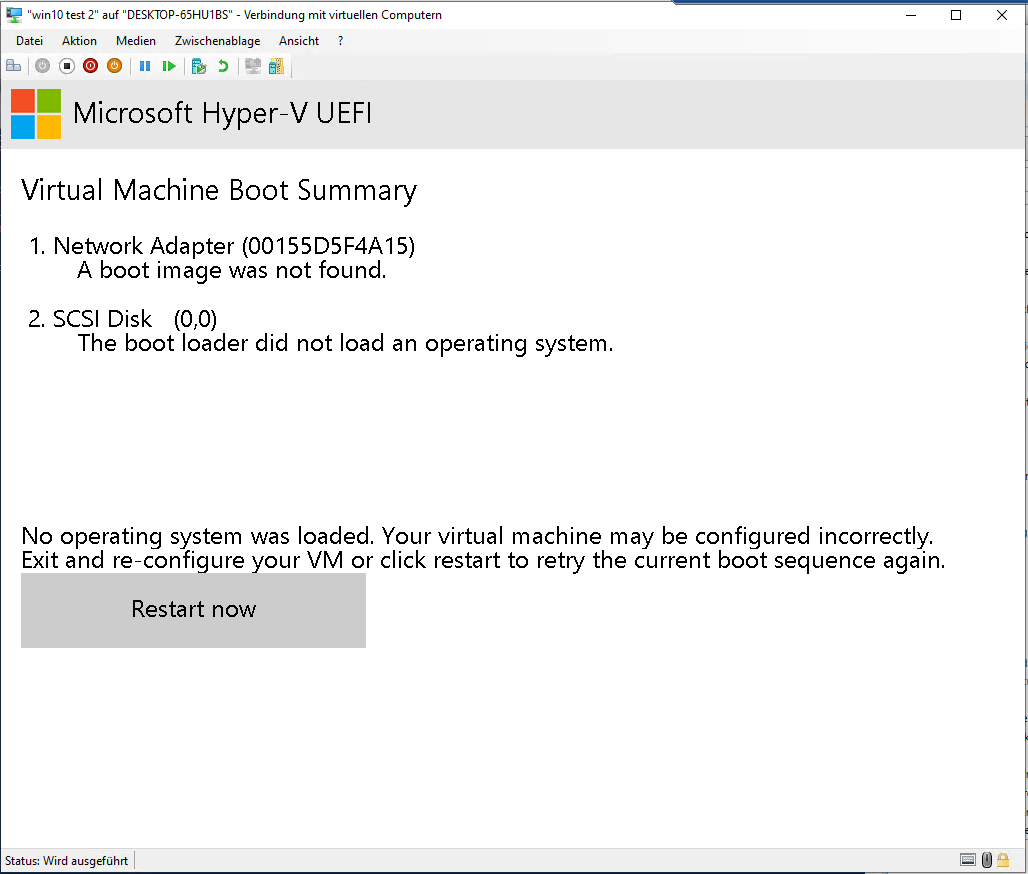
Task: Create a checkpoint using the toolbar icon
Action: 199,66
